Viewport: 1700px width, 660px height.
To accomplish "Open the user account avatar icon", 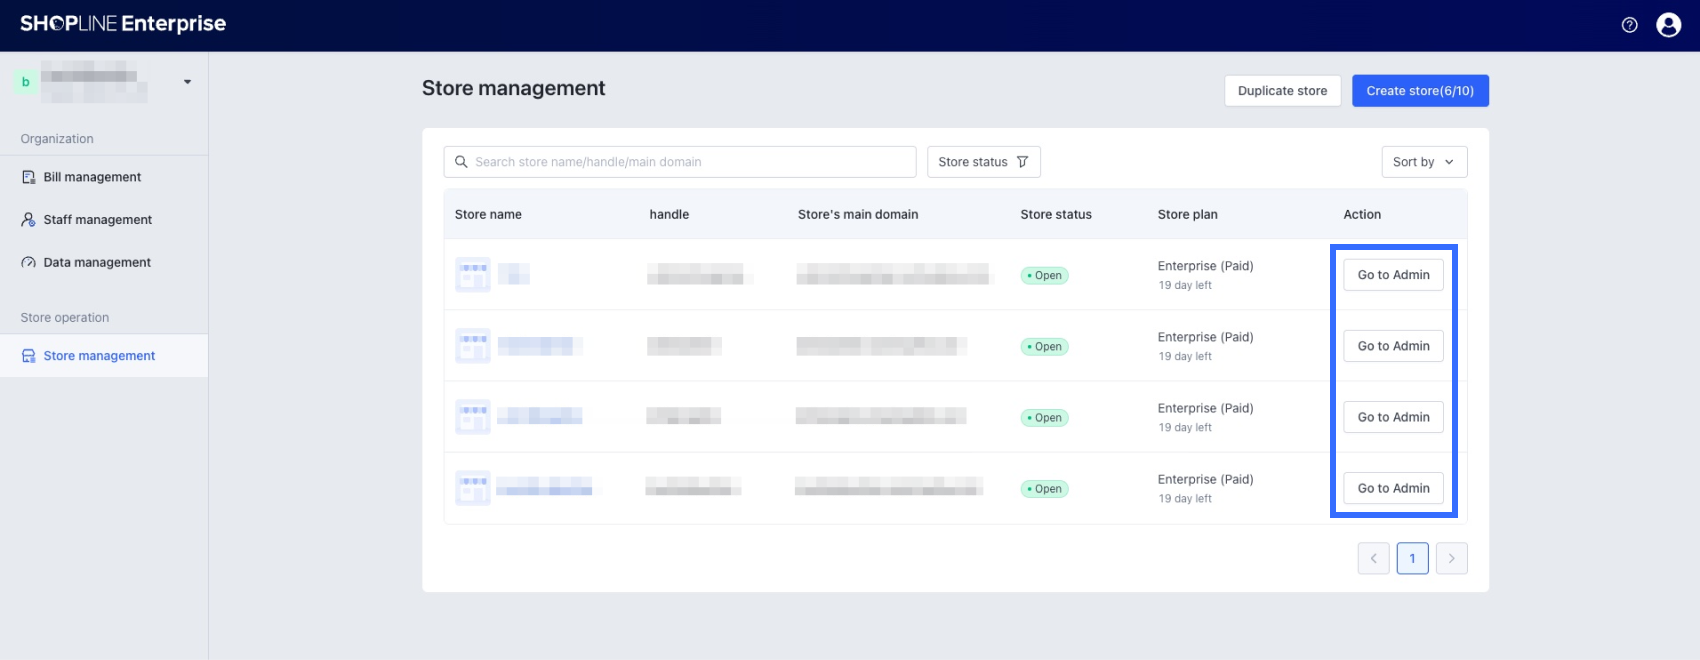I will tap(1669, 25).
